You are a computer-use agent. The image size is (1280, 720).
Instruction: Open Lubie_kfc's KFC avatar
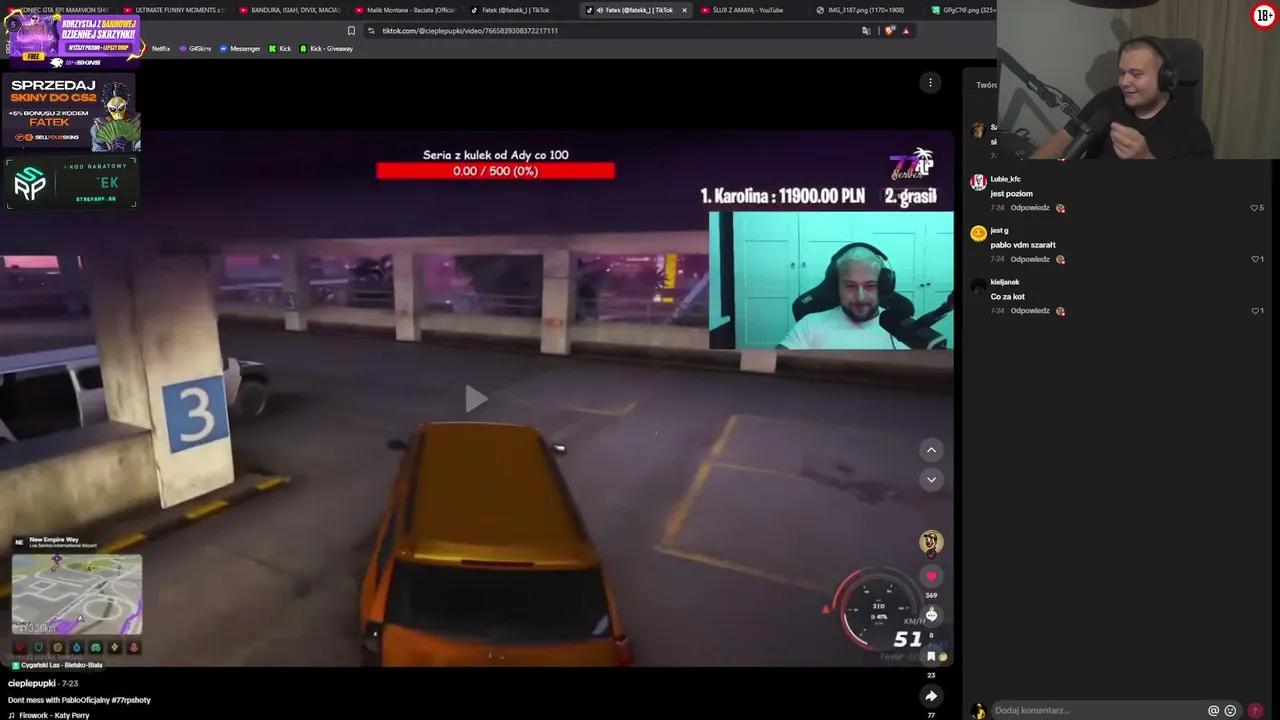(978, 182)
